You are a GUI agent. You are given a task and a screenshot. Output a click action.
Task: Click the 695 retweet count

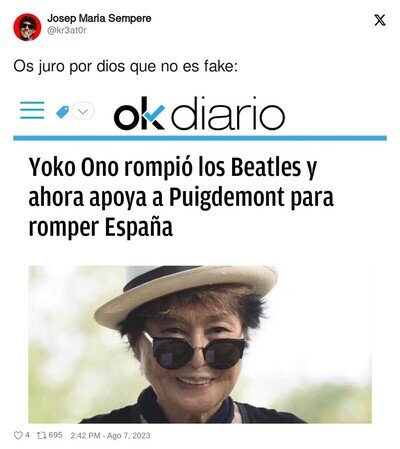[x=55, y=435]
